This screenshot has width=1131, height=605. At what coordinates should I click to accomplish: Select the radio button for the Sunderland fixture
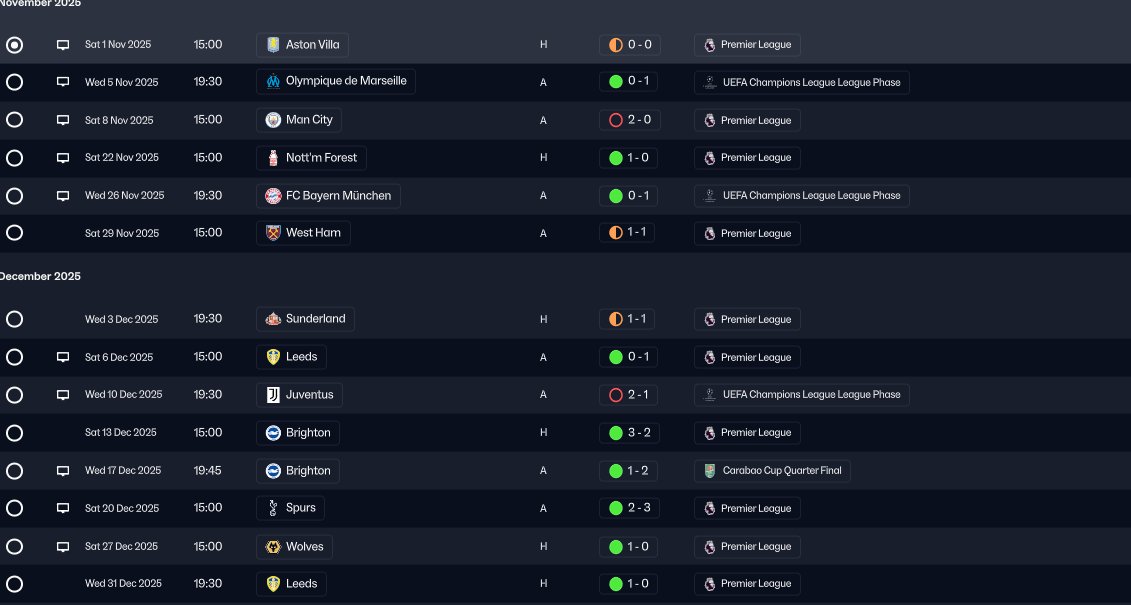[x=14, y=319]
